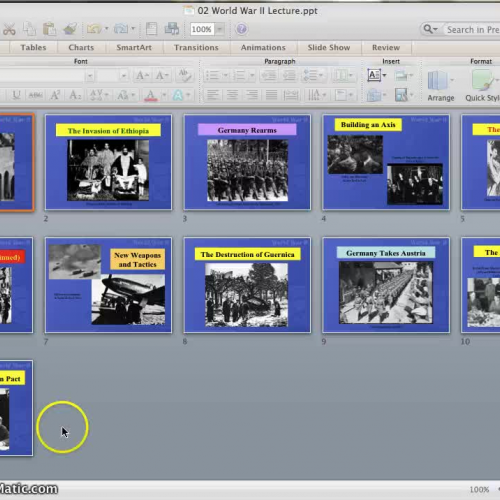This screenshot has height=500, width=500.
Task: Open the font size dropdown arrow
Action: [x=124, y=76]
